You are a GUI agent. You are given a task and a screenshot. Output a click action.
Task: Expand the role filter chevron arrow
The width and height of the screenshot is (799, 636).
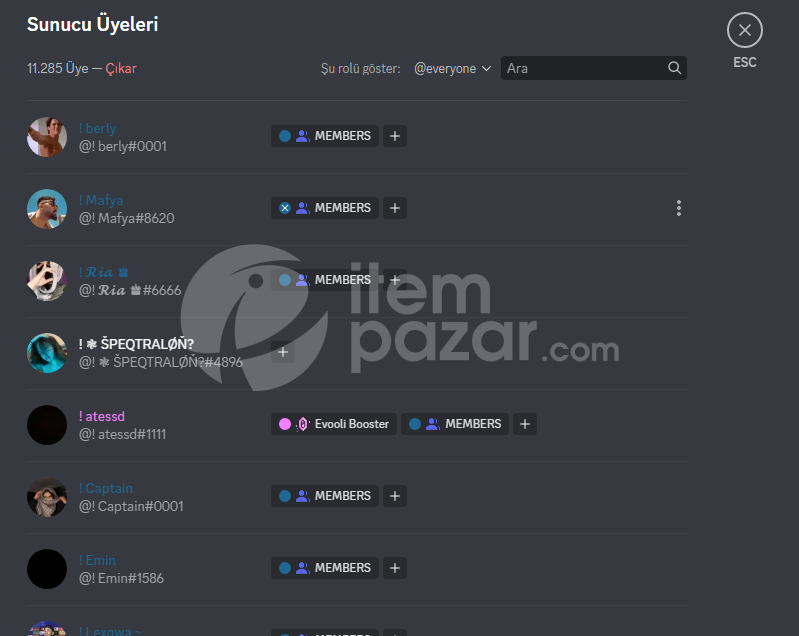(487, 68)
